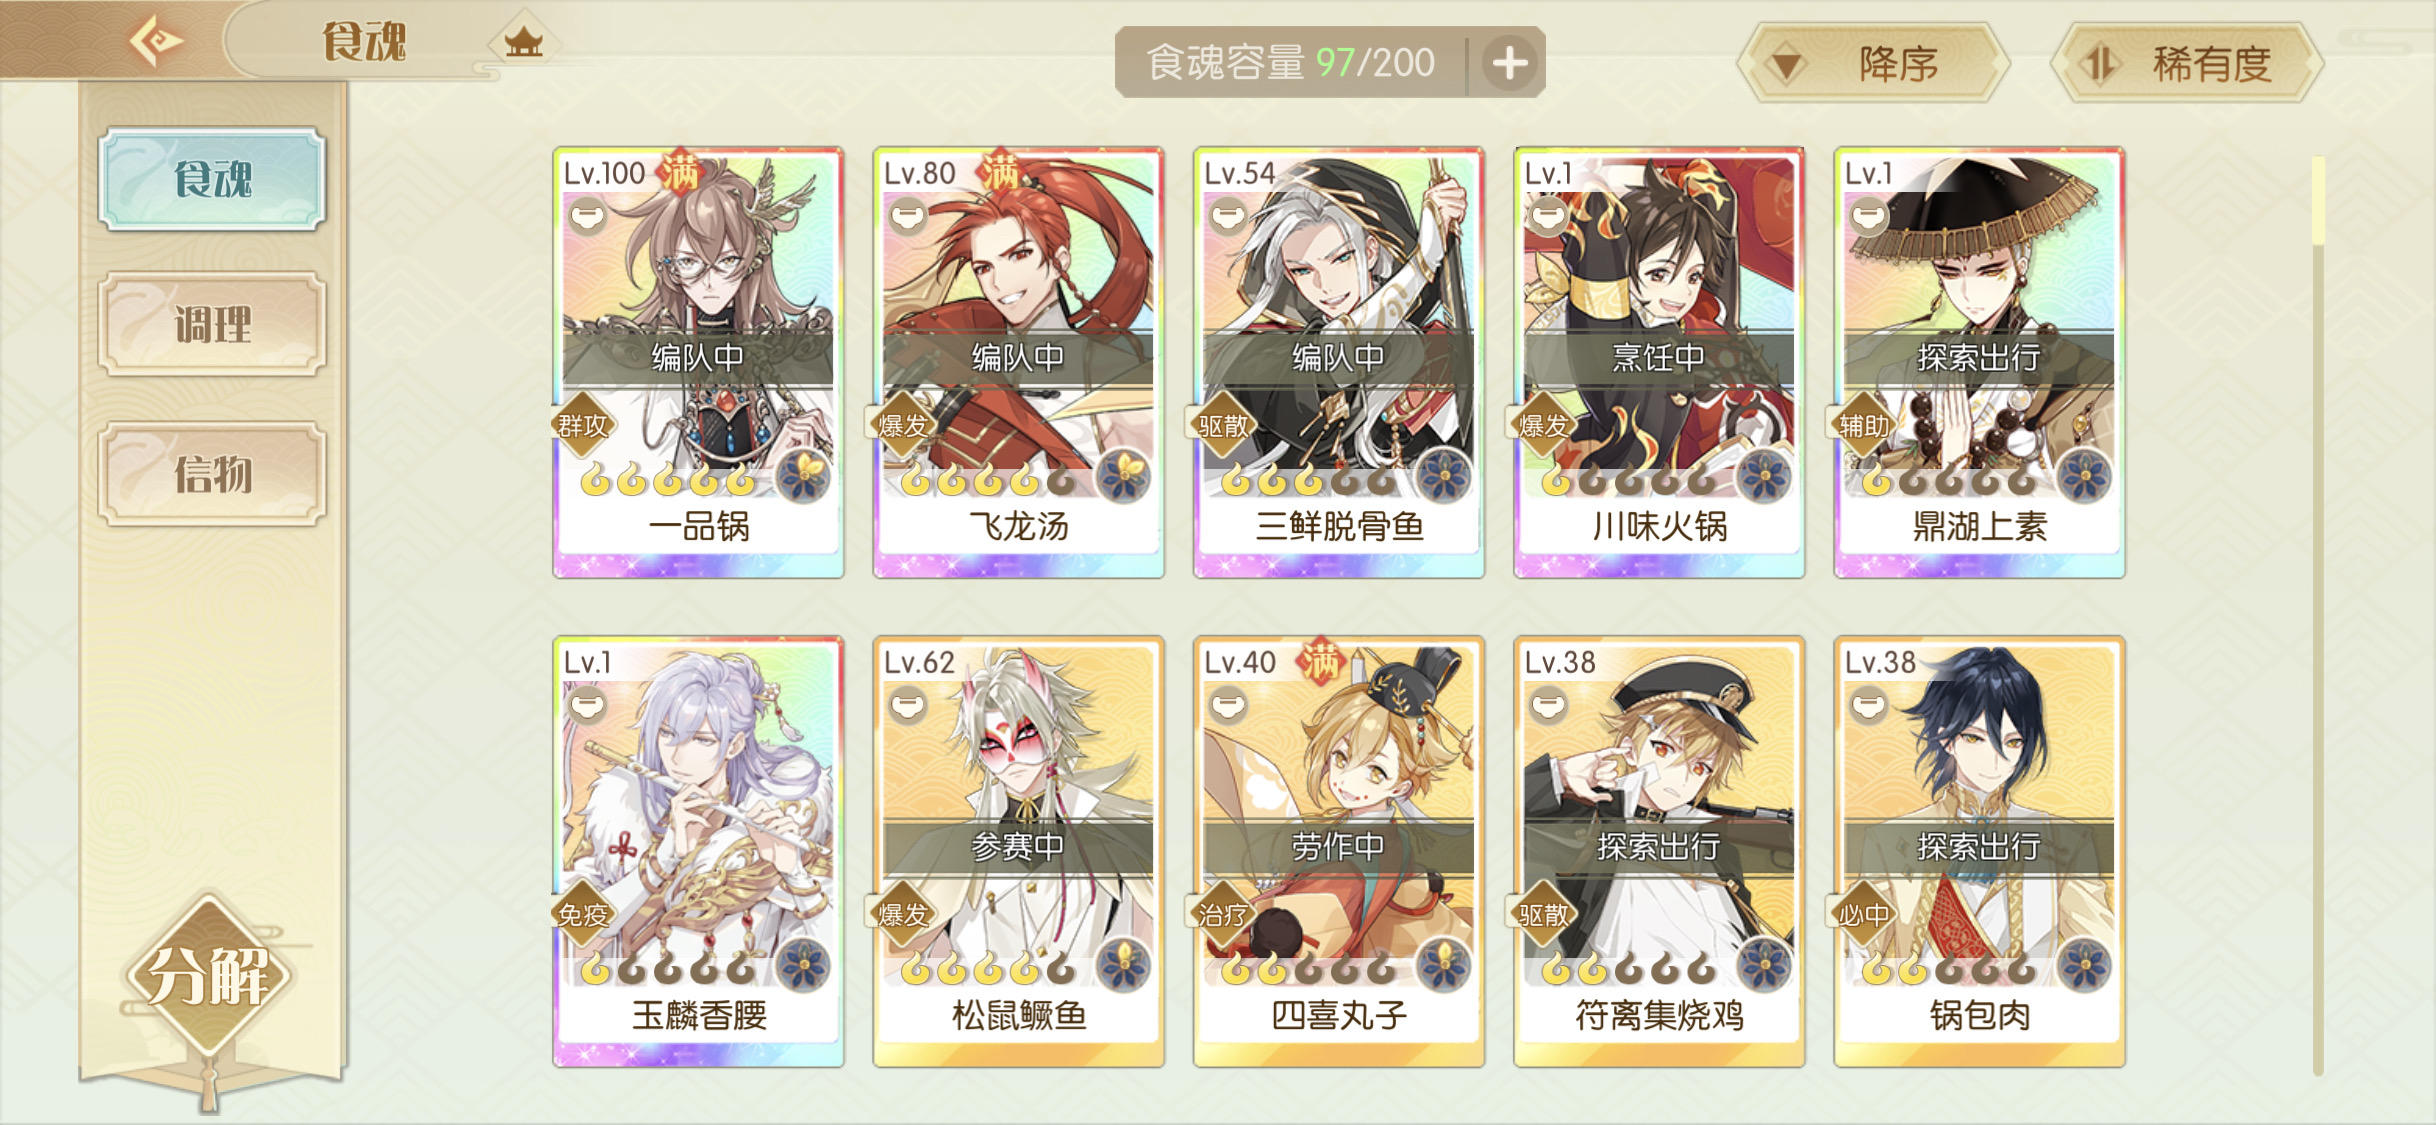Open the 分解 decompose button
Image resolution: width=2436 pixels, height=1125 pixels.
(x=209, y=975)
